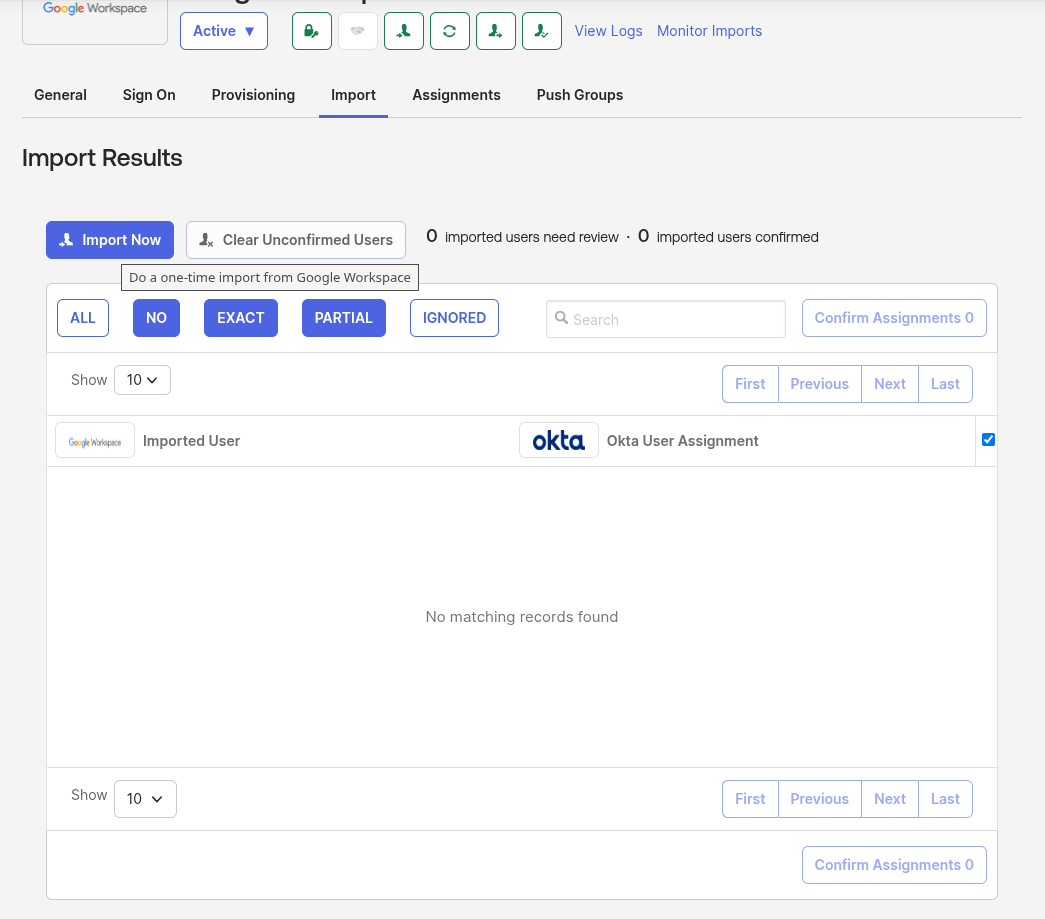Viewport: 1045px width, 919px height.
Task: Open the Active status dropdown
Action: coord(223,31)
